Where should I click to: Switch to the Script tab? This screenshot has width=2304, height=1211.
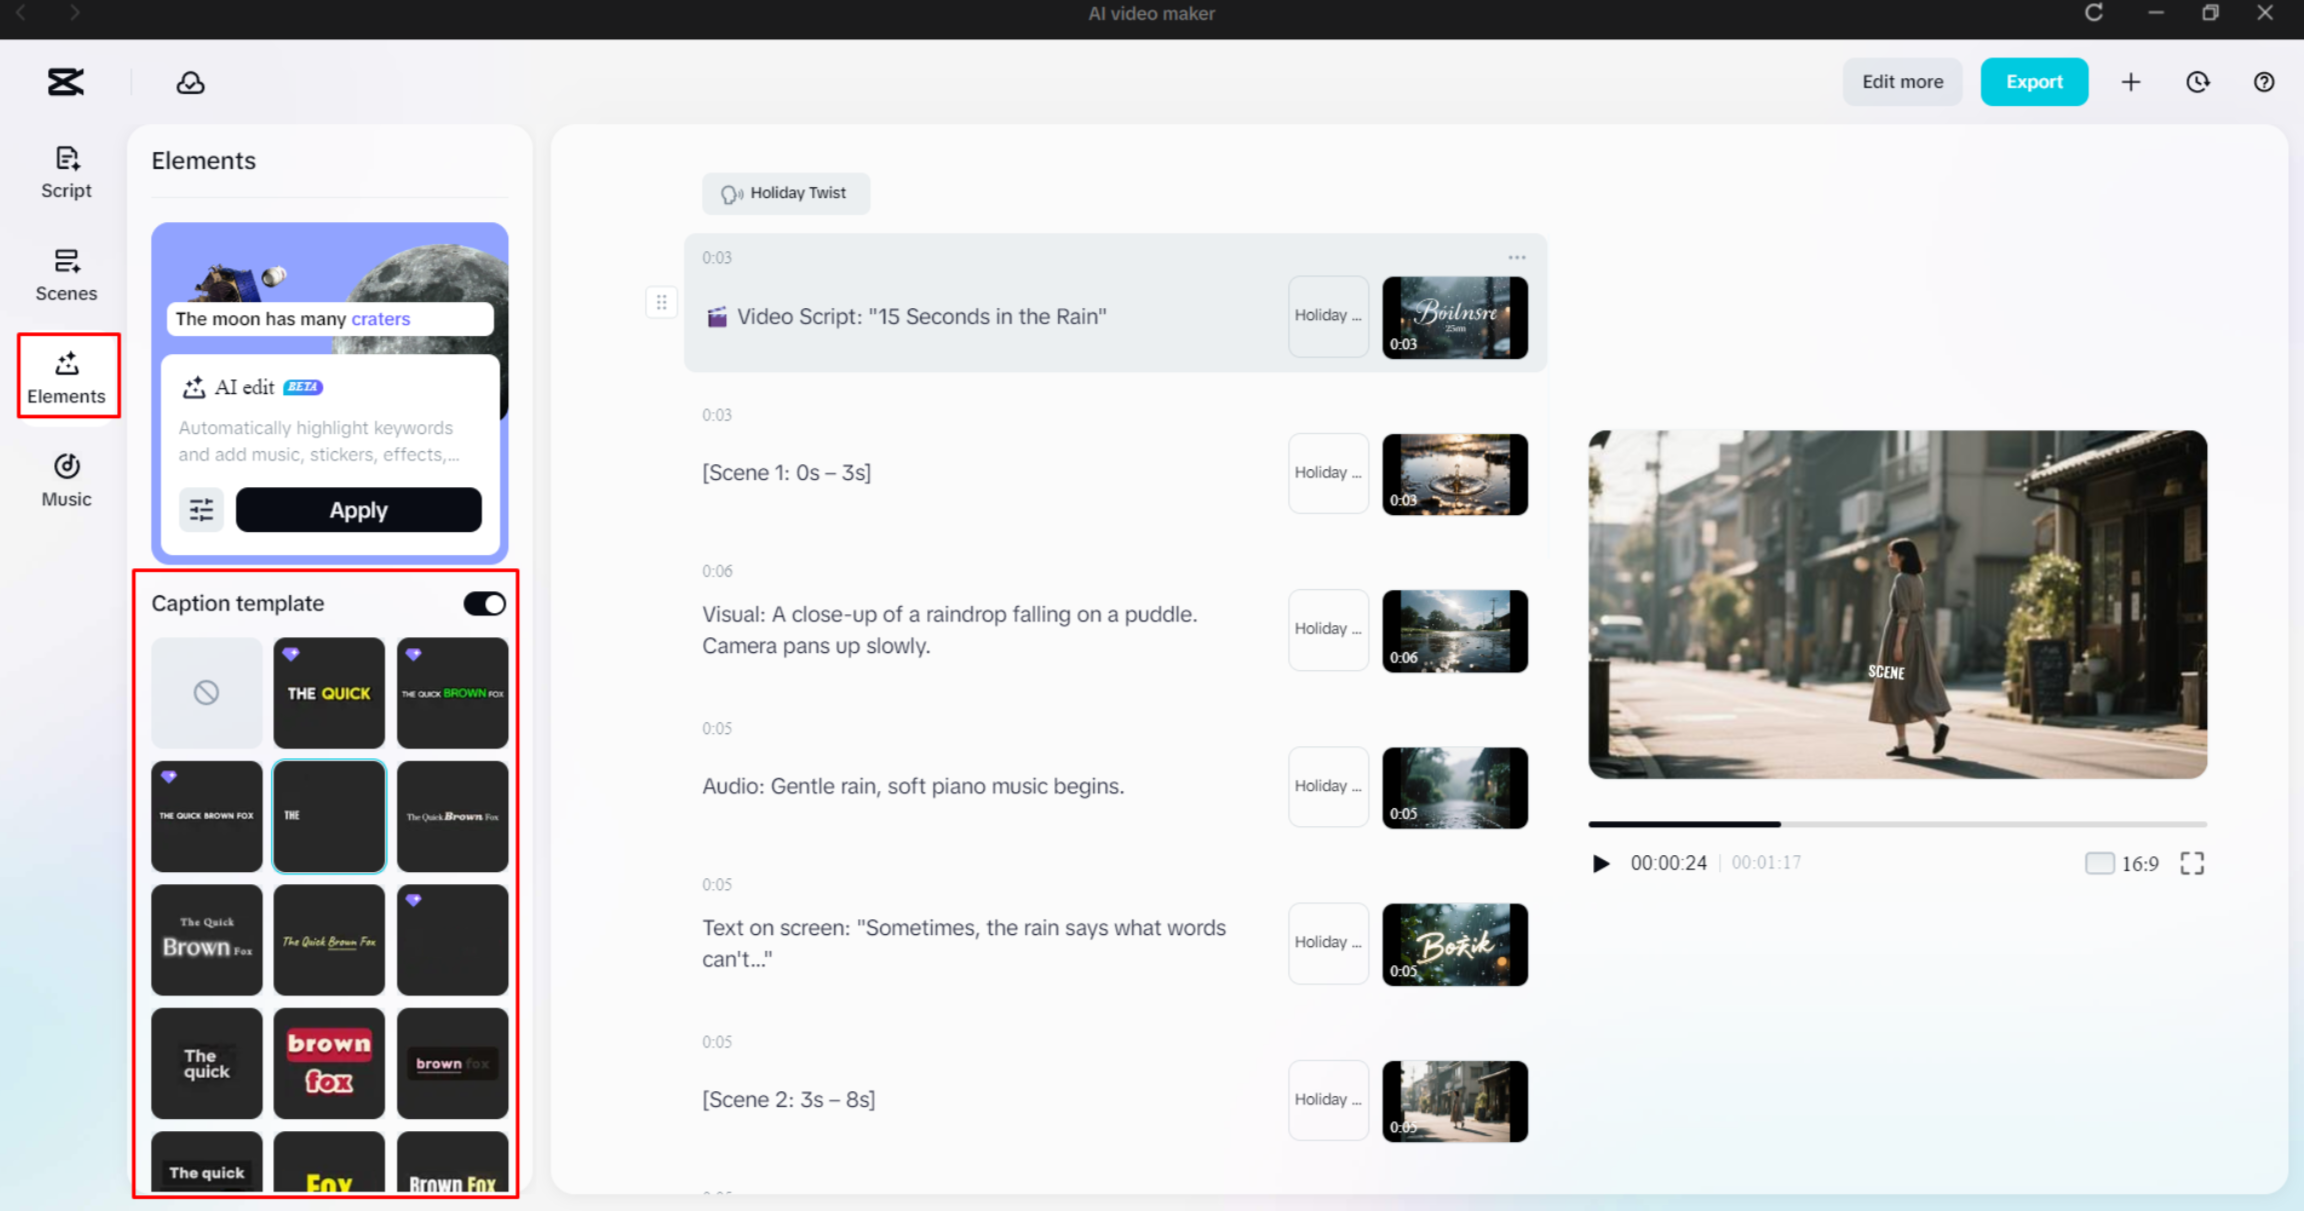66,172
